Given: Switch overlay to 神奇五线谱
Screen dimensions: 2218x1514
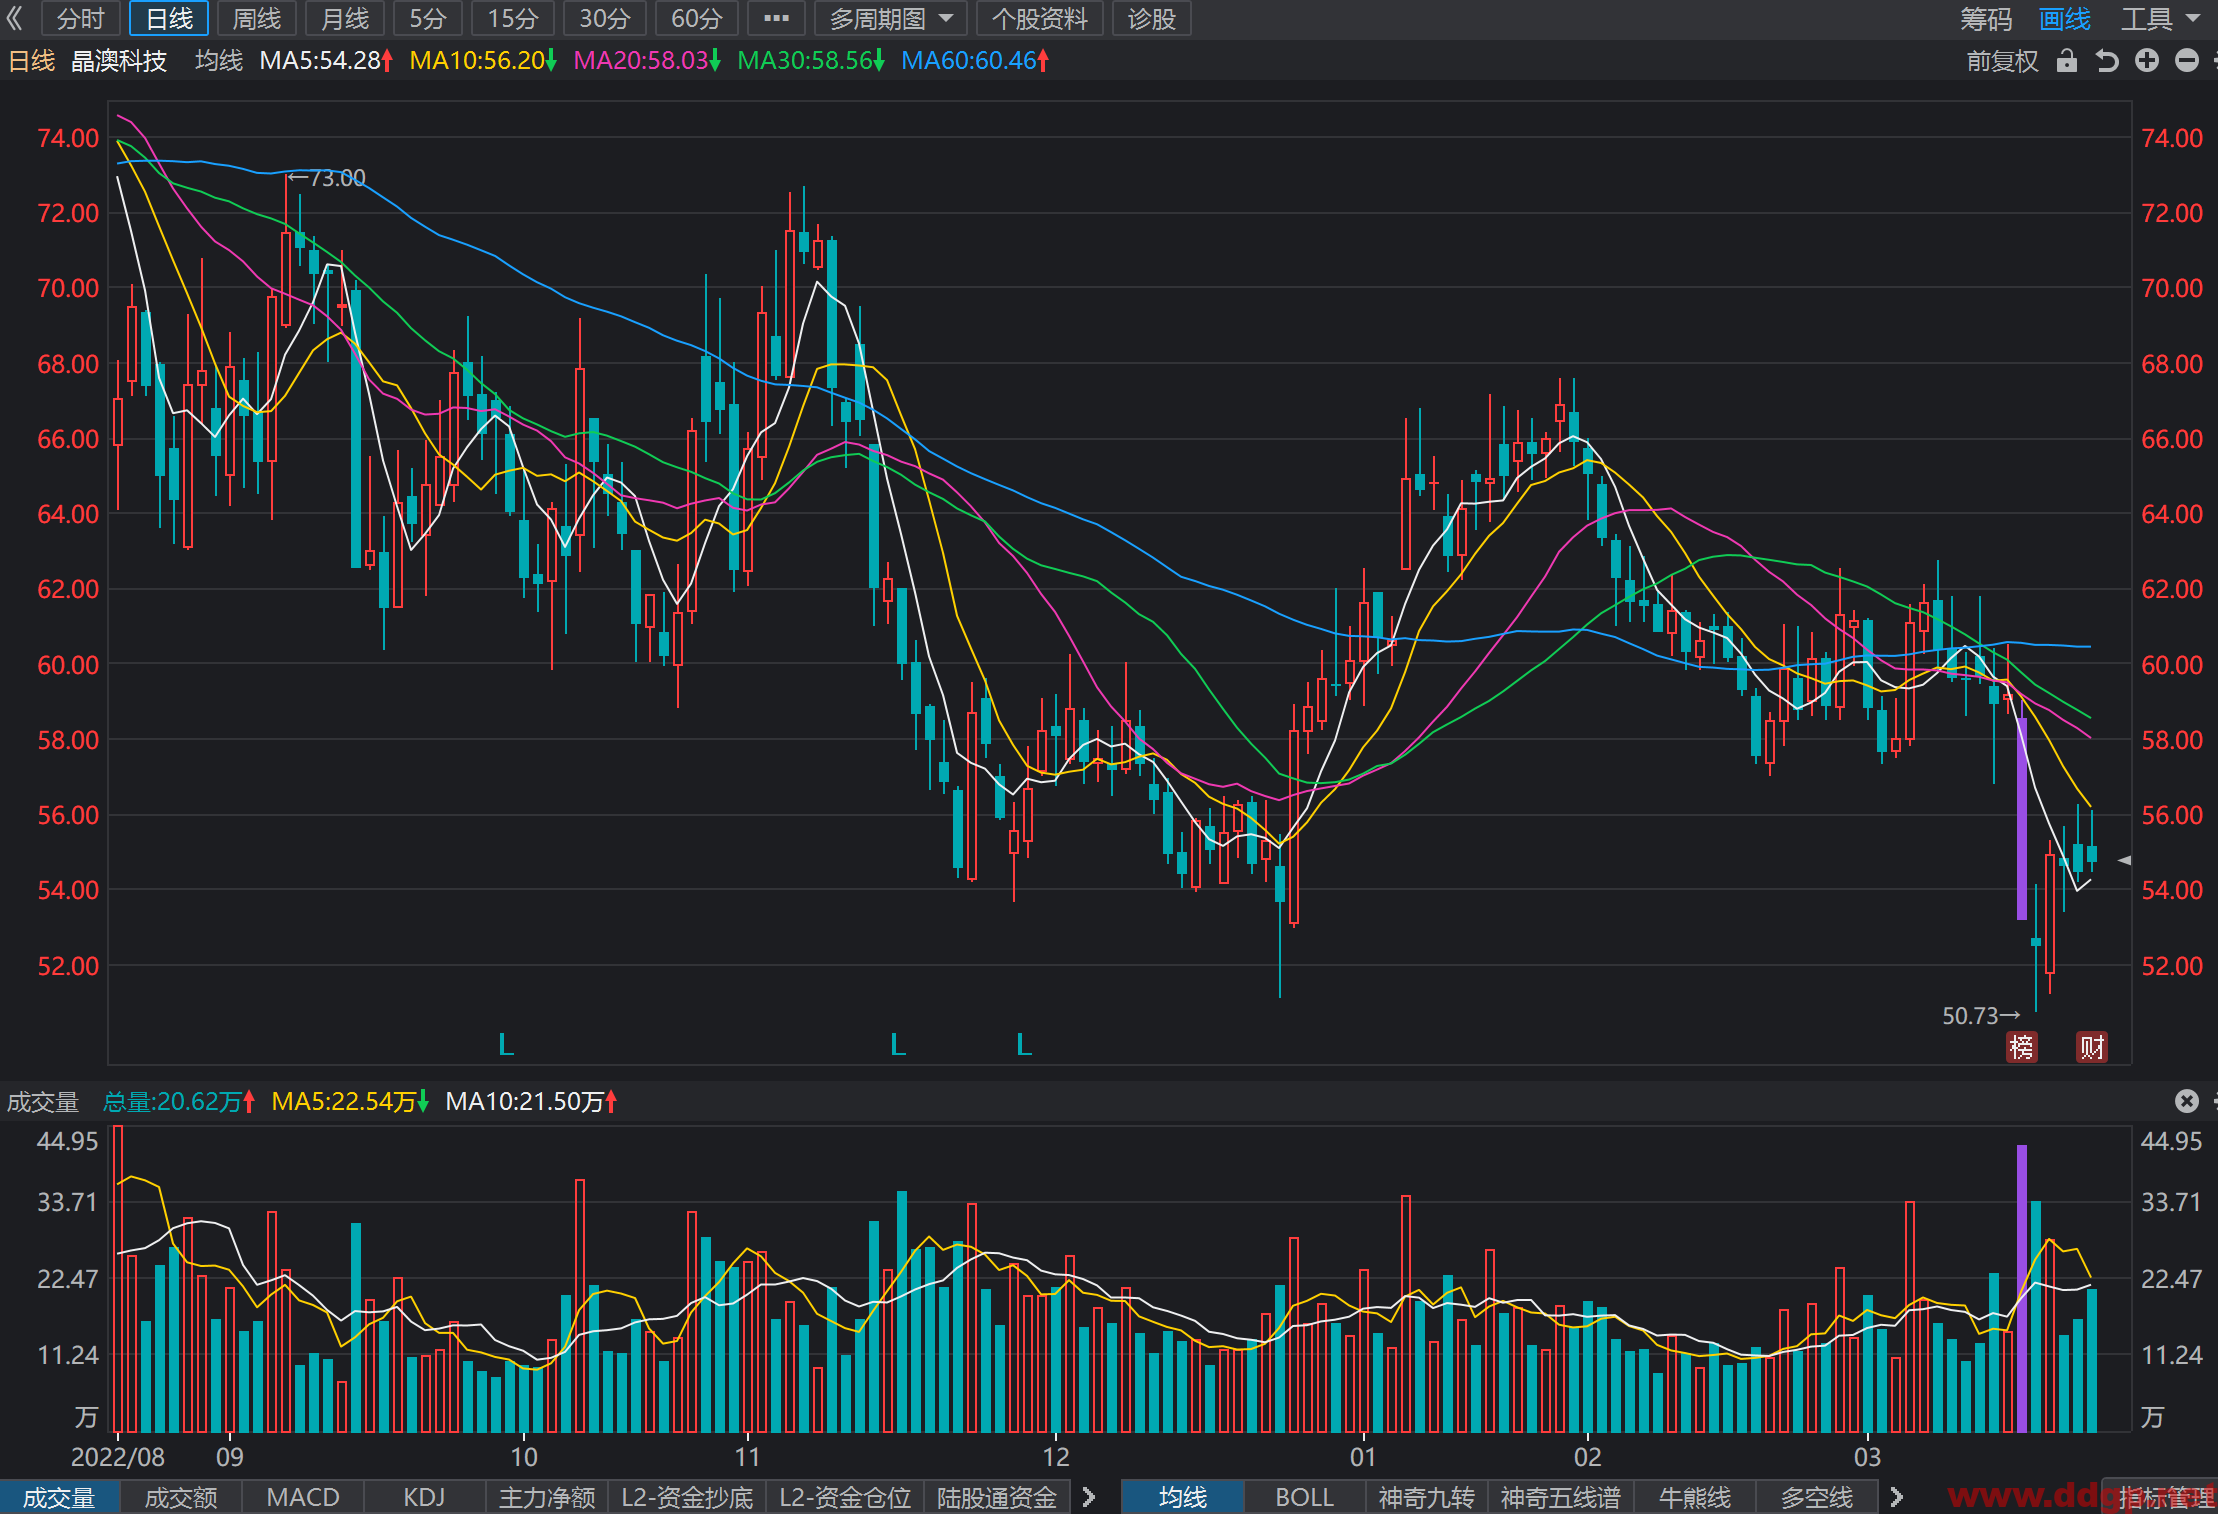Looking at the screenshot, I should point(1561,1497).
